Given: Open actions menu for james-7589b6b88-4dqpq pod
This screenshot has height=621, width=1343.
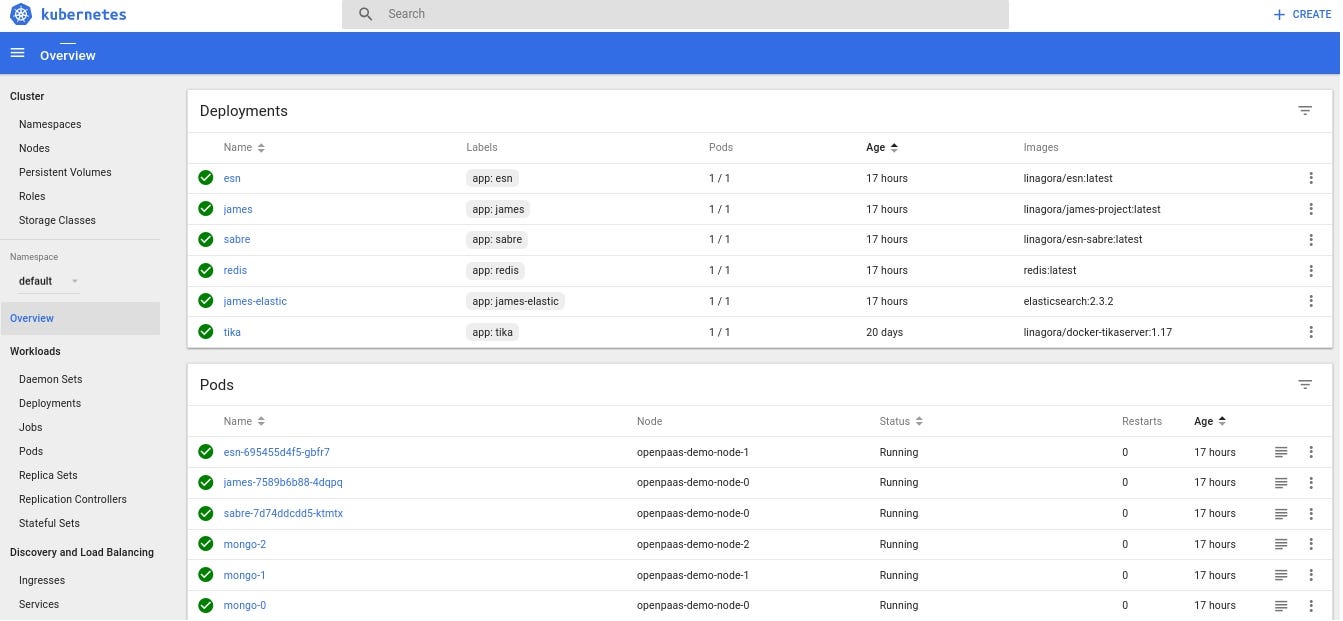Looking at the screenshot, I should coord(1311,483).
